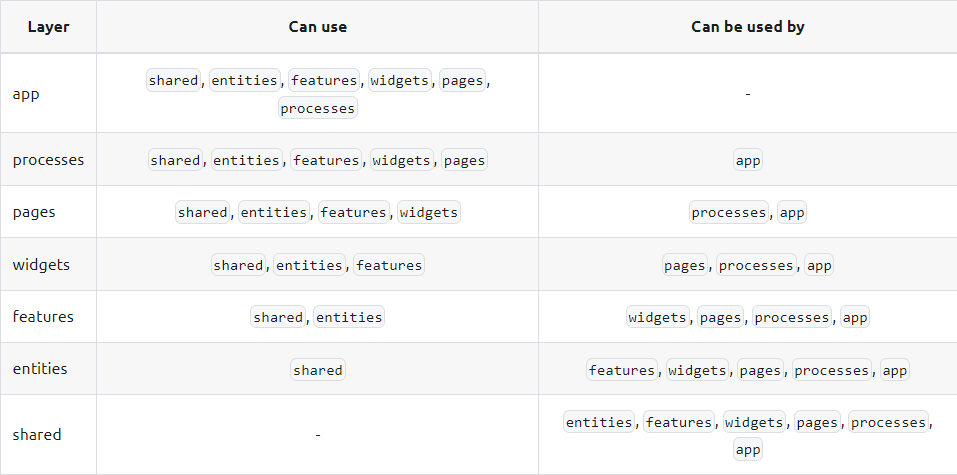Select the 'app' layer name cell
The height and width of the screenshot is (475, 957).
tap(48, 93)
